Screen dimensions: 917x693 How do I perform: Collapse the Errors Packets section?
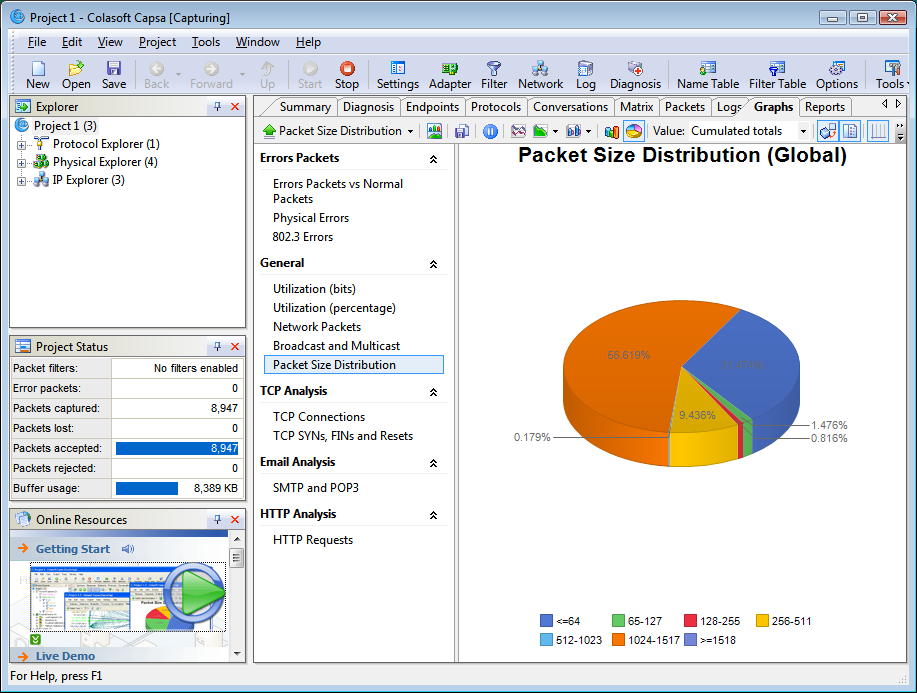(x=433, y=159)
